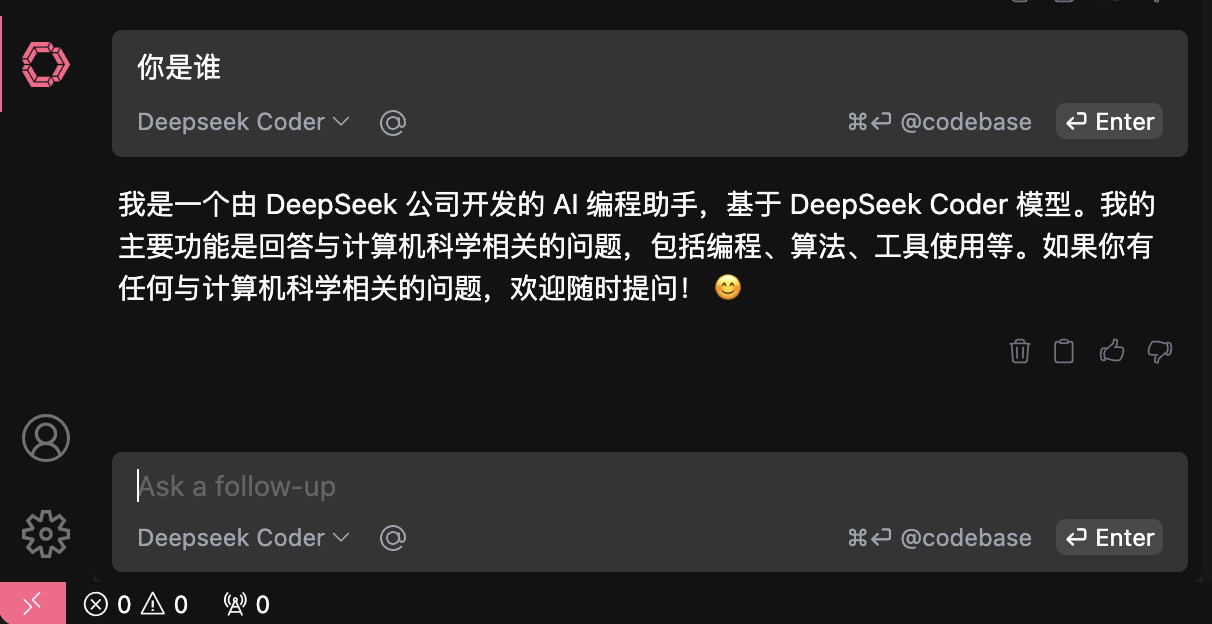Delete the response with the trash icon

tap(1019, 351)
